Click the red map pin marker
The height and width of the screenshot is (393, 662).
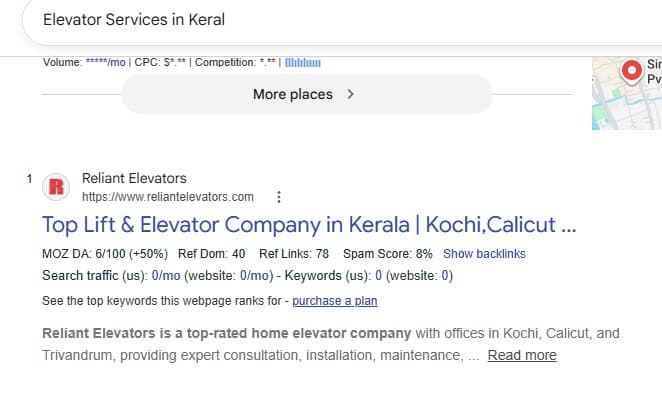pos(632,71)
